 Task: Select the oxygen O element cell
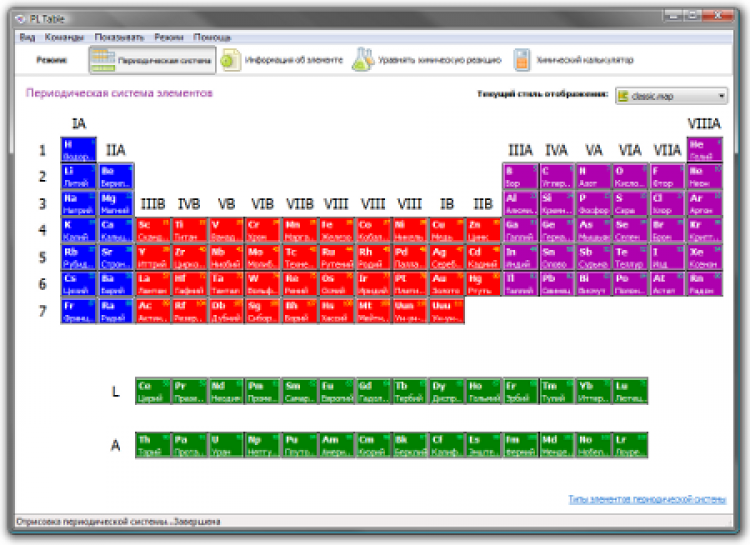[x=631, y=177]
